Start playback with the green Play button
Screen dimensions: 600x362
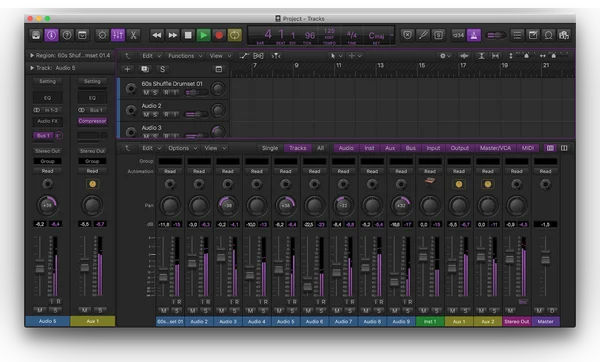point(204,35)
